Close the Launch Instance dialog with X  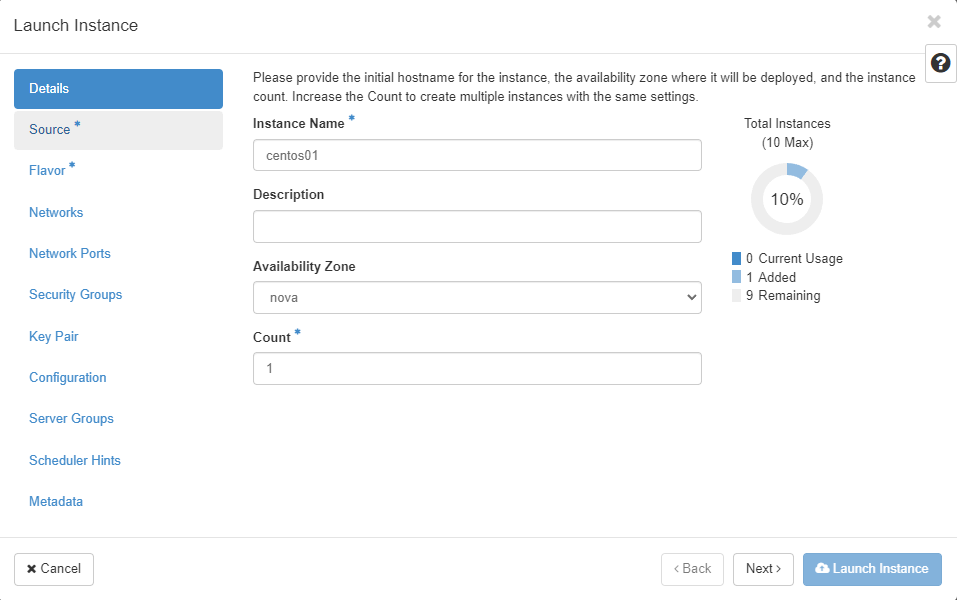pos(934,22)
